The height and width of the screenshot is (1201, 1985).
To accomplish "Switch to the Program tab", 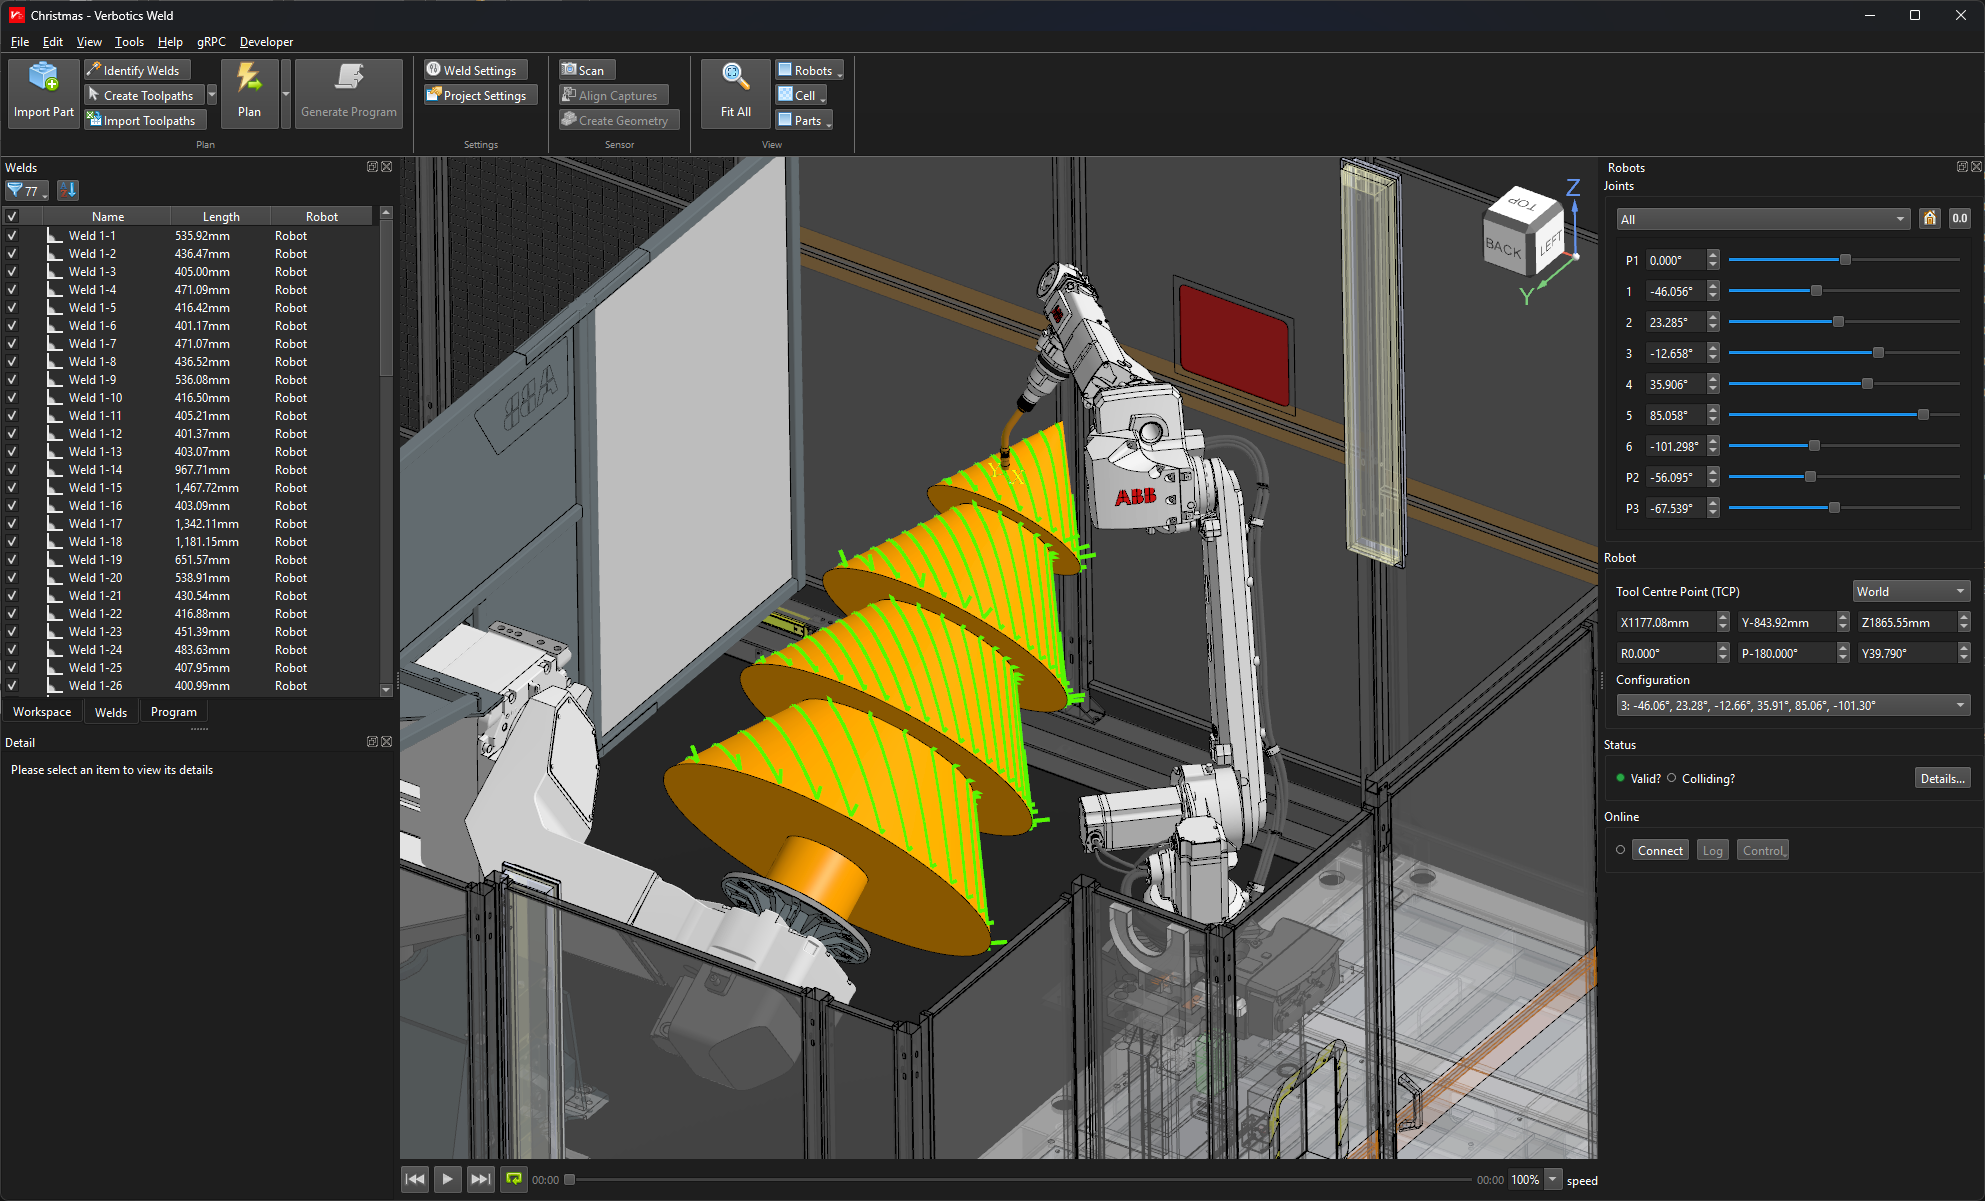I will click(173, 711).
